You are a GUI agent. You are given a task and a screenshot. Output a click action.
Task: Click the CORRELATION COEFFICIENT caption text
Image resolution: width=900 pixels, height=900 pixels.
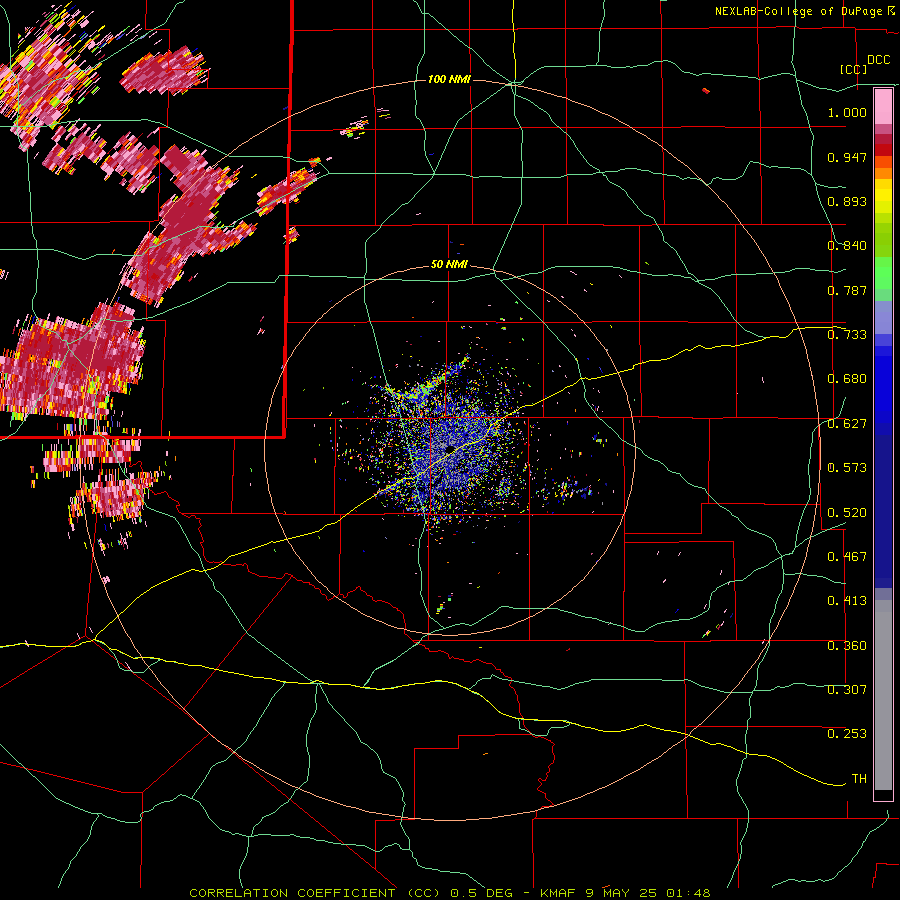pos(292,893)
